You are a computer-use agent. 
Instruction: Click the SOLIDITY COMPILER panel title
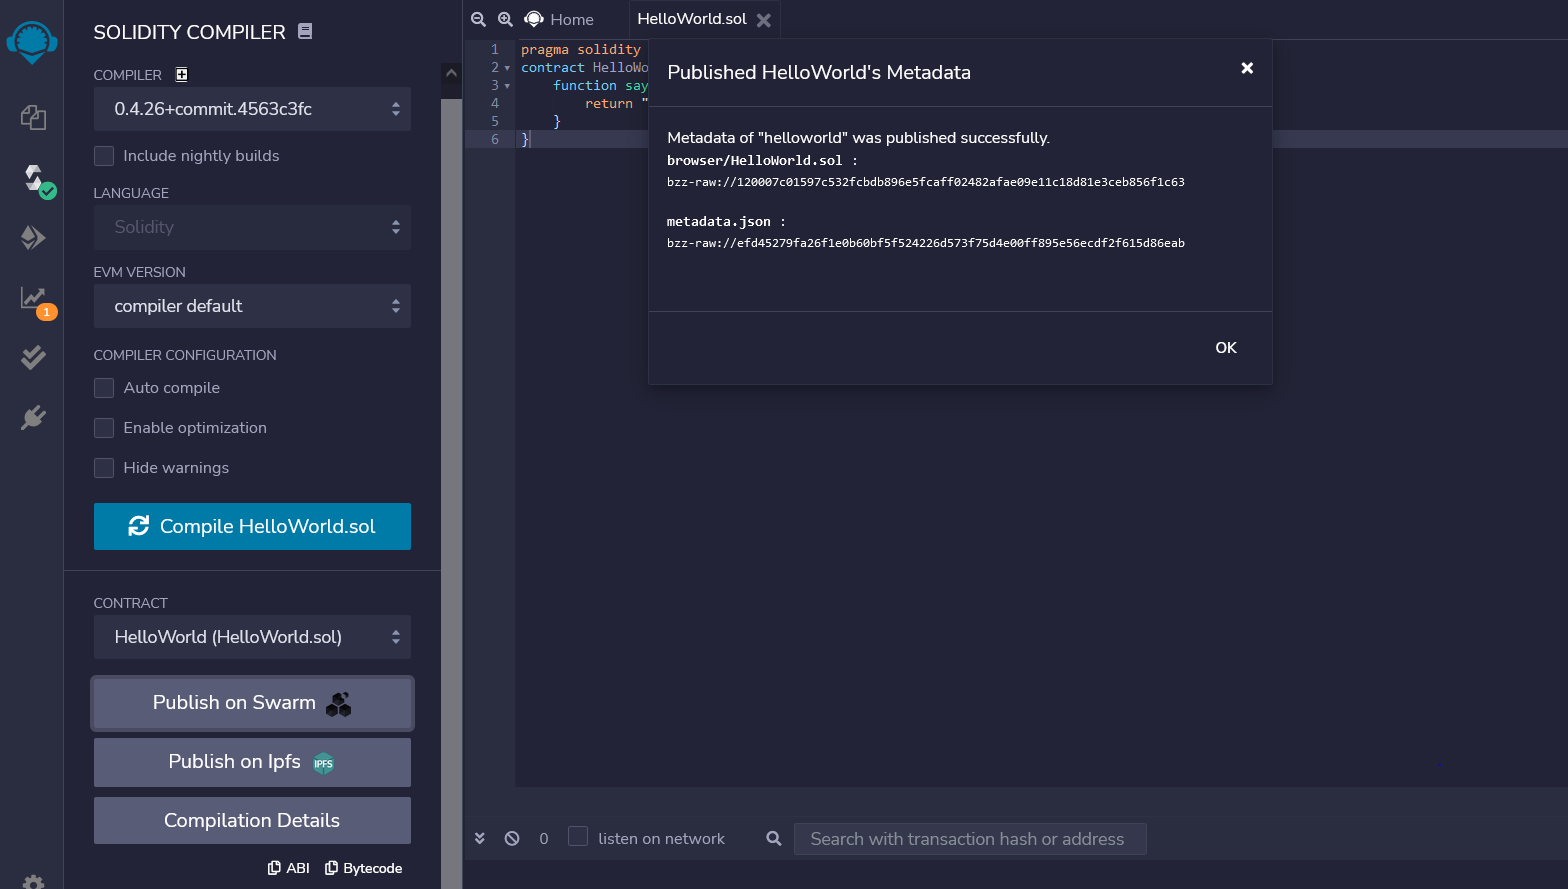click(x=190, y=32)
